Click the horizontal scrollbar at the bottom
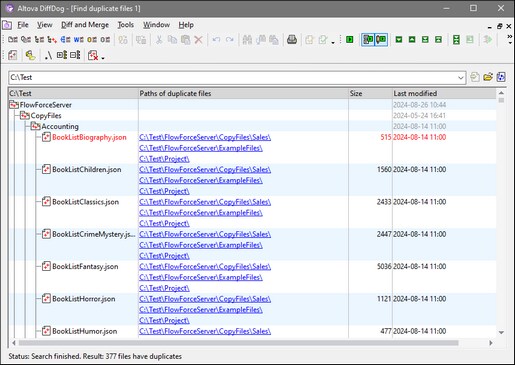Screen dimensions: 515x365 [238, 343]
